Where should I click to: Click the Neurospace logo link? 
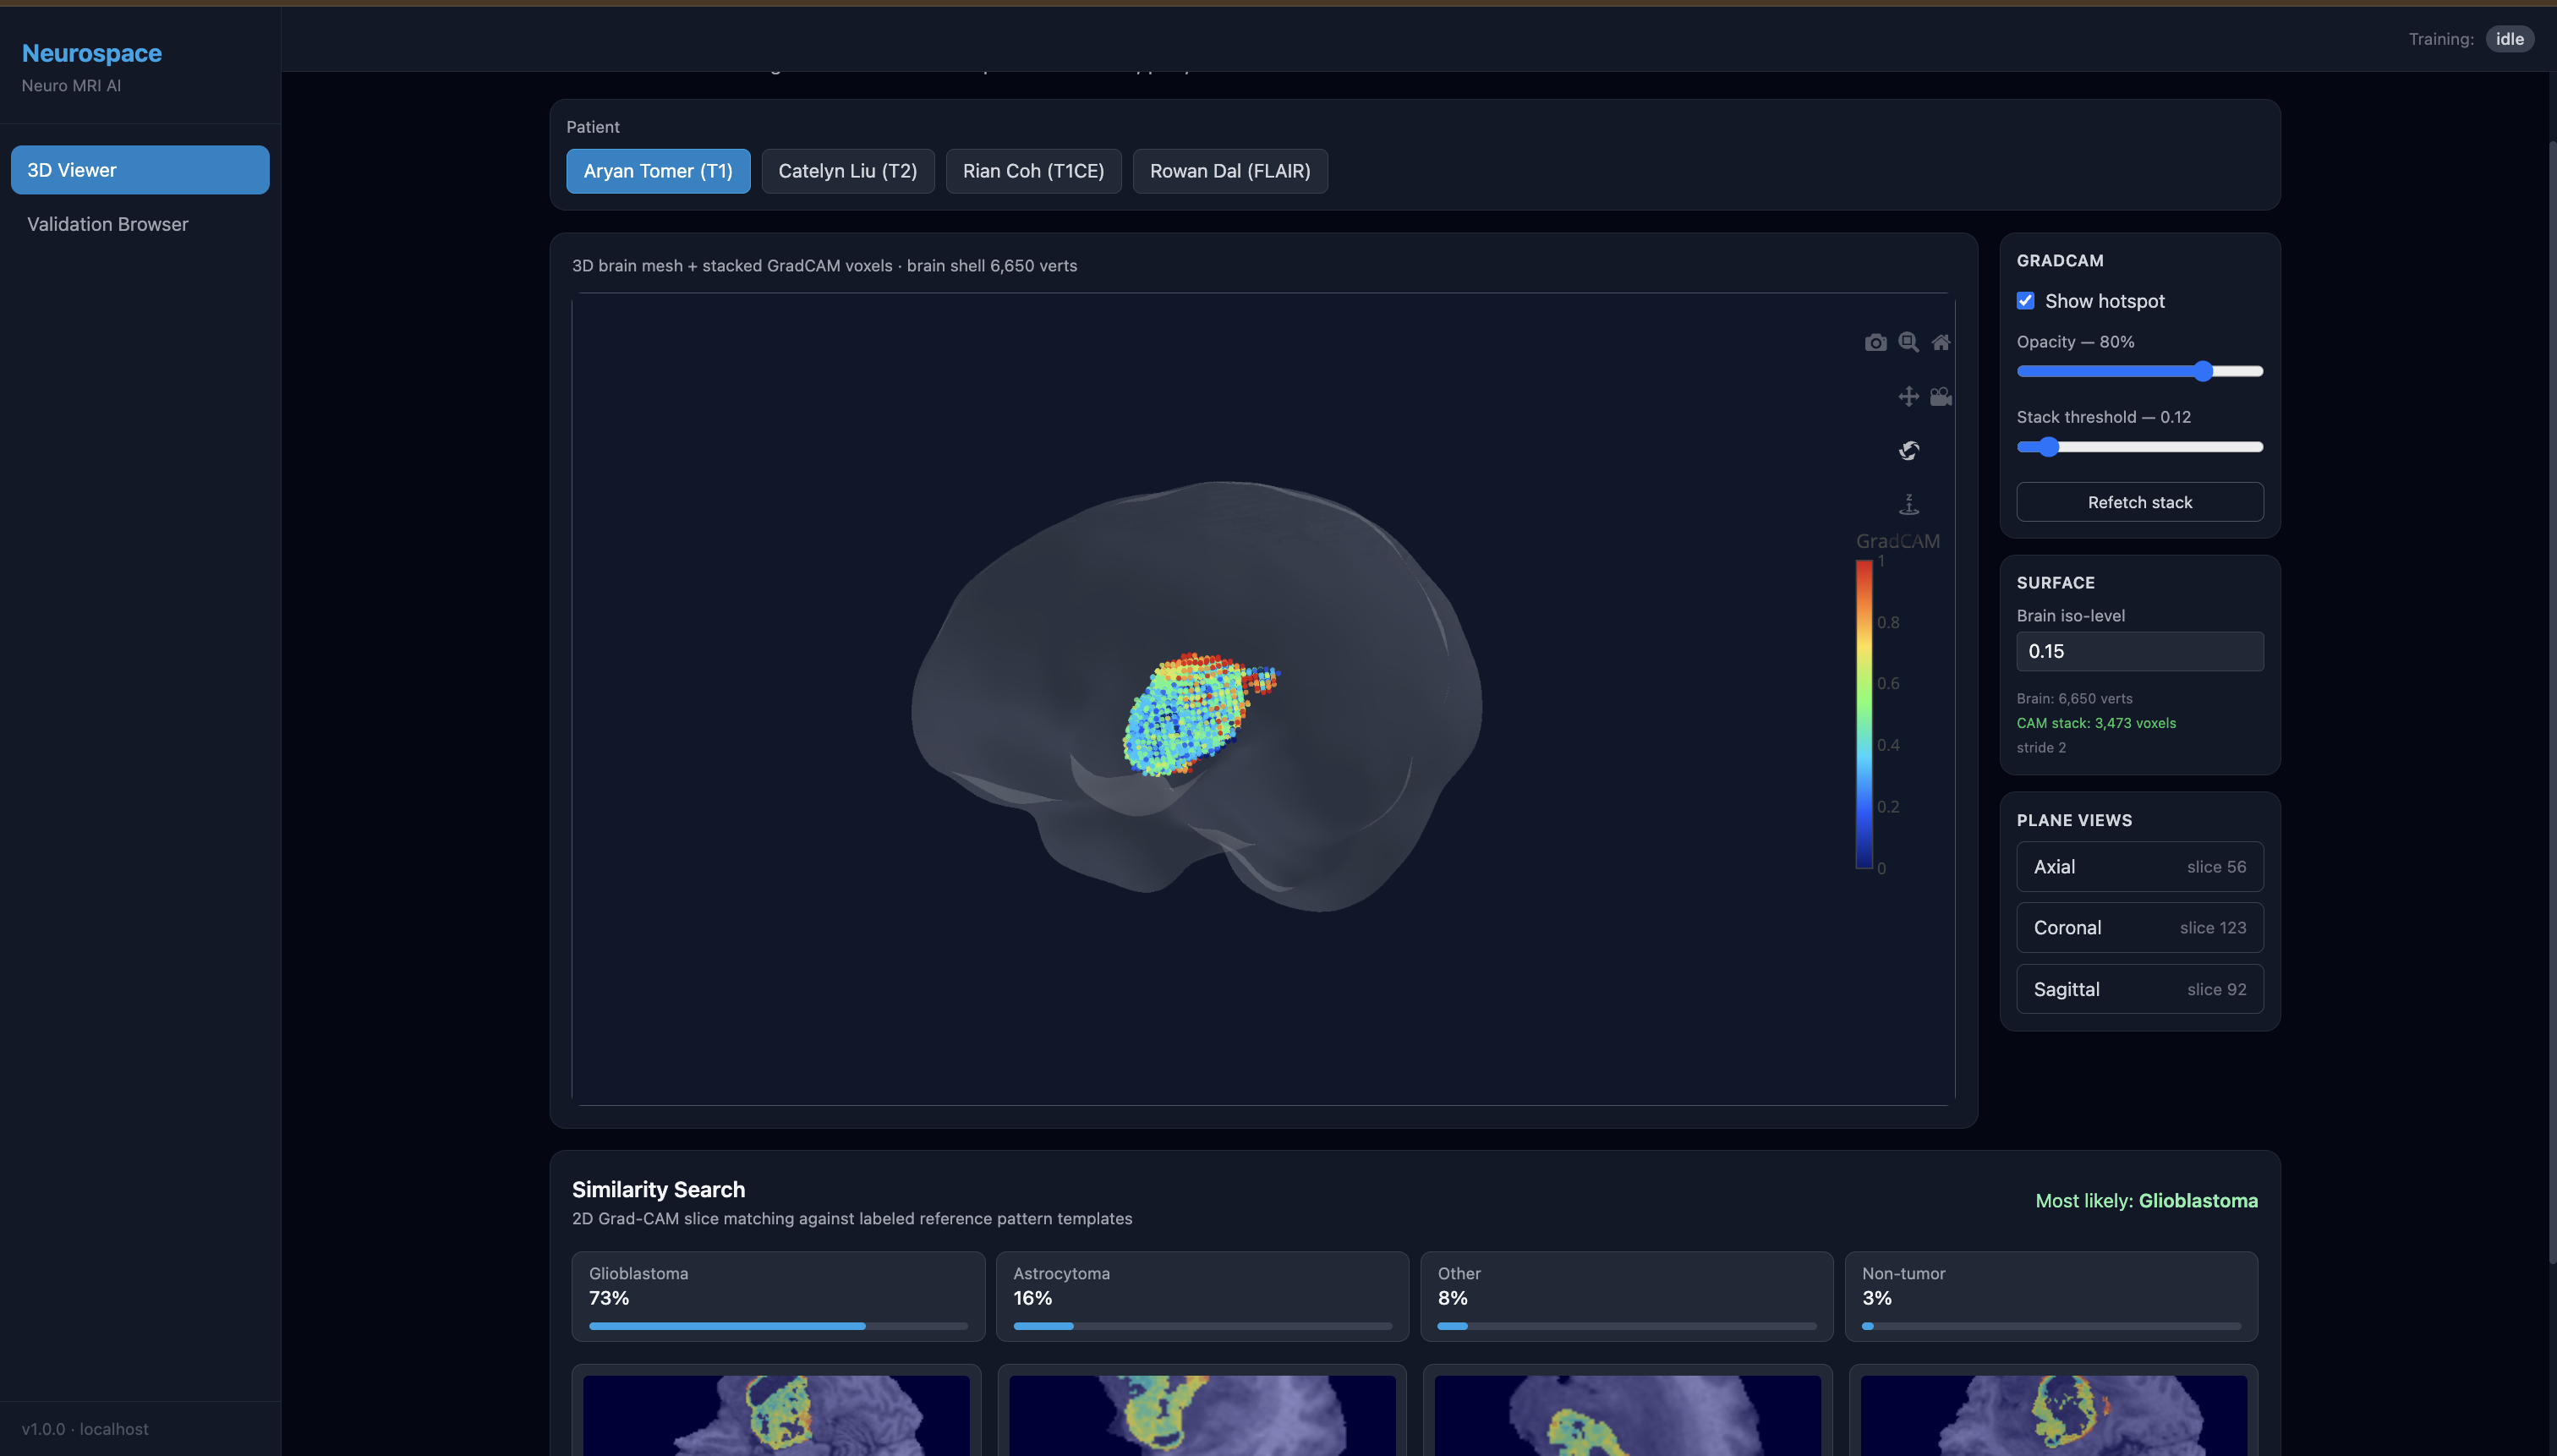pyautogui.click(x=92, y=53)
